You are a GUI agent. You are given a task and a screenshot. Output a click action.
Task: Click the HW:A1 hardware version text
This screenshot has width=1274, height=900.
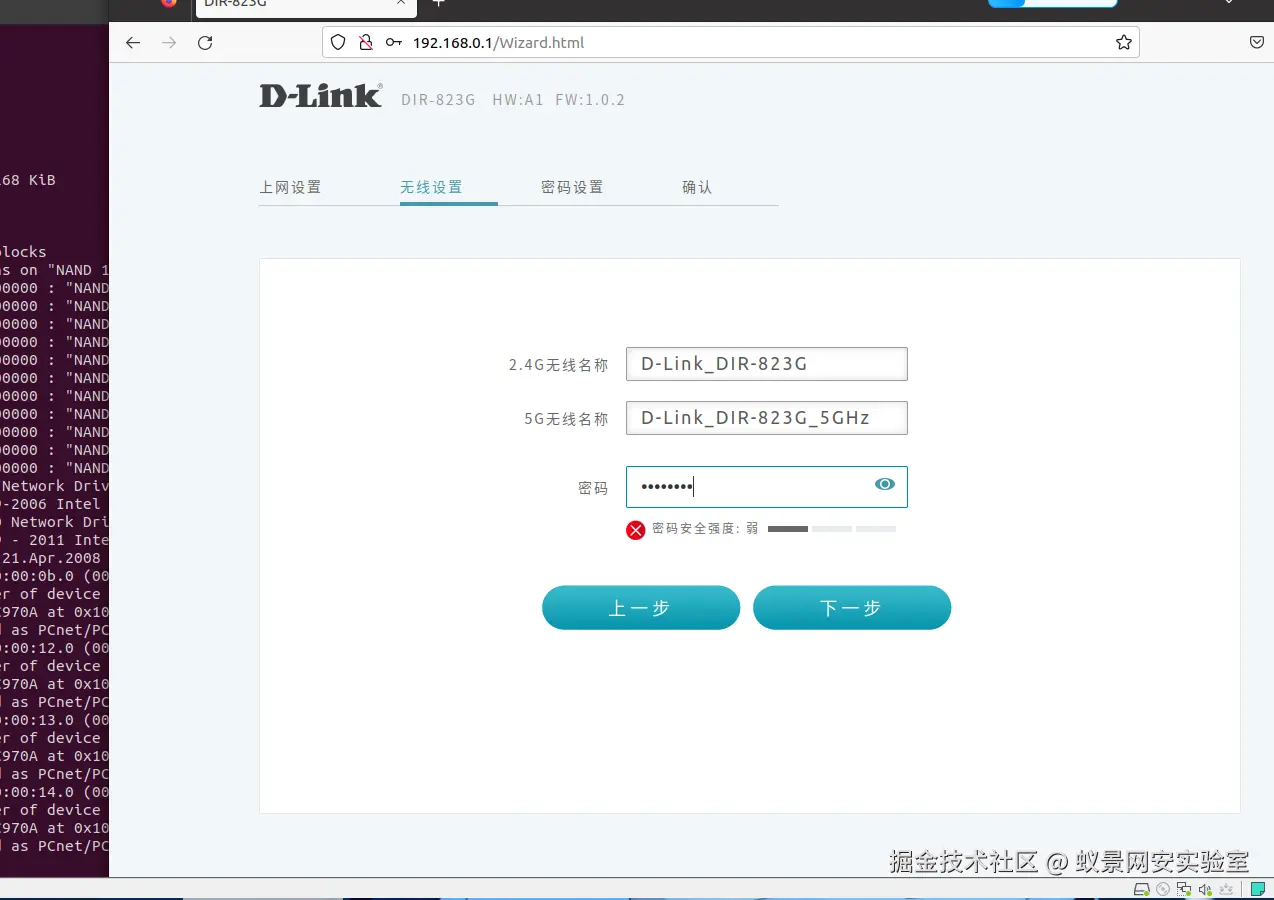[x=518, y=100]
